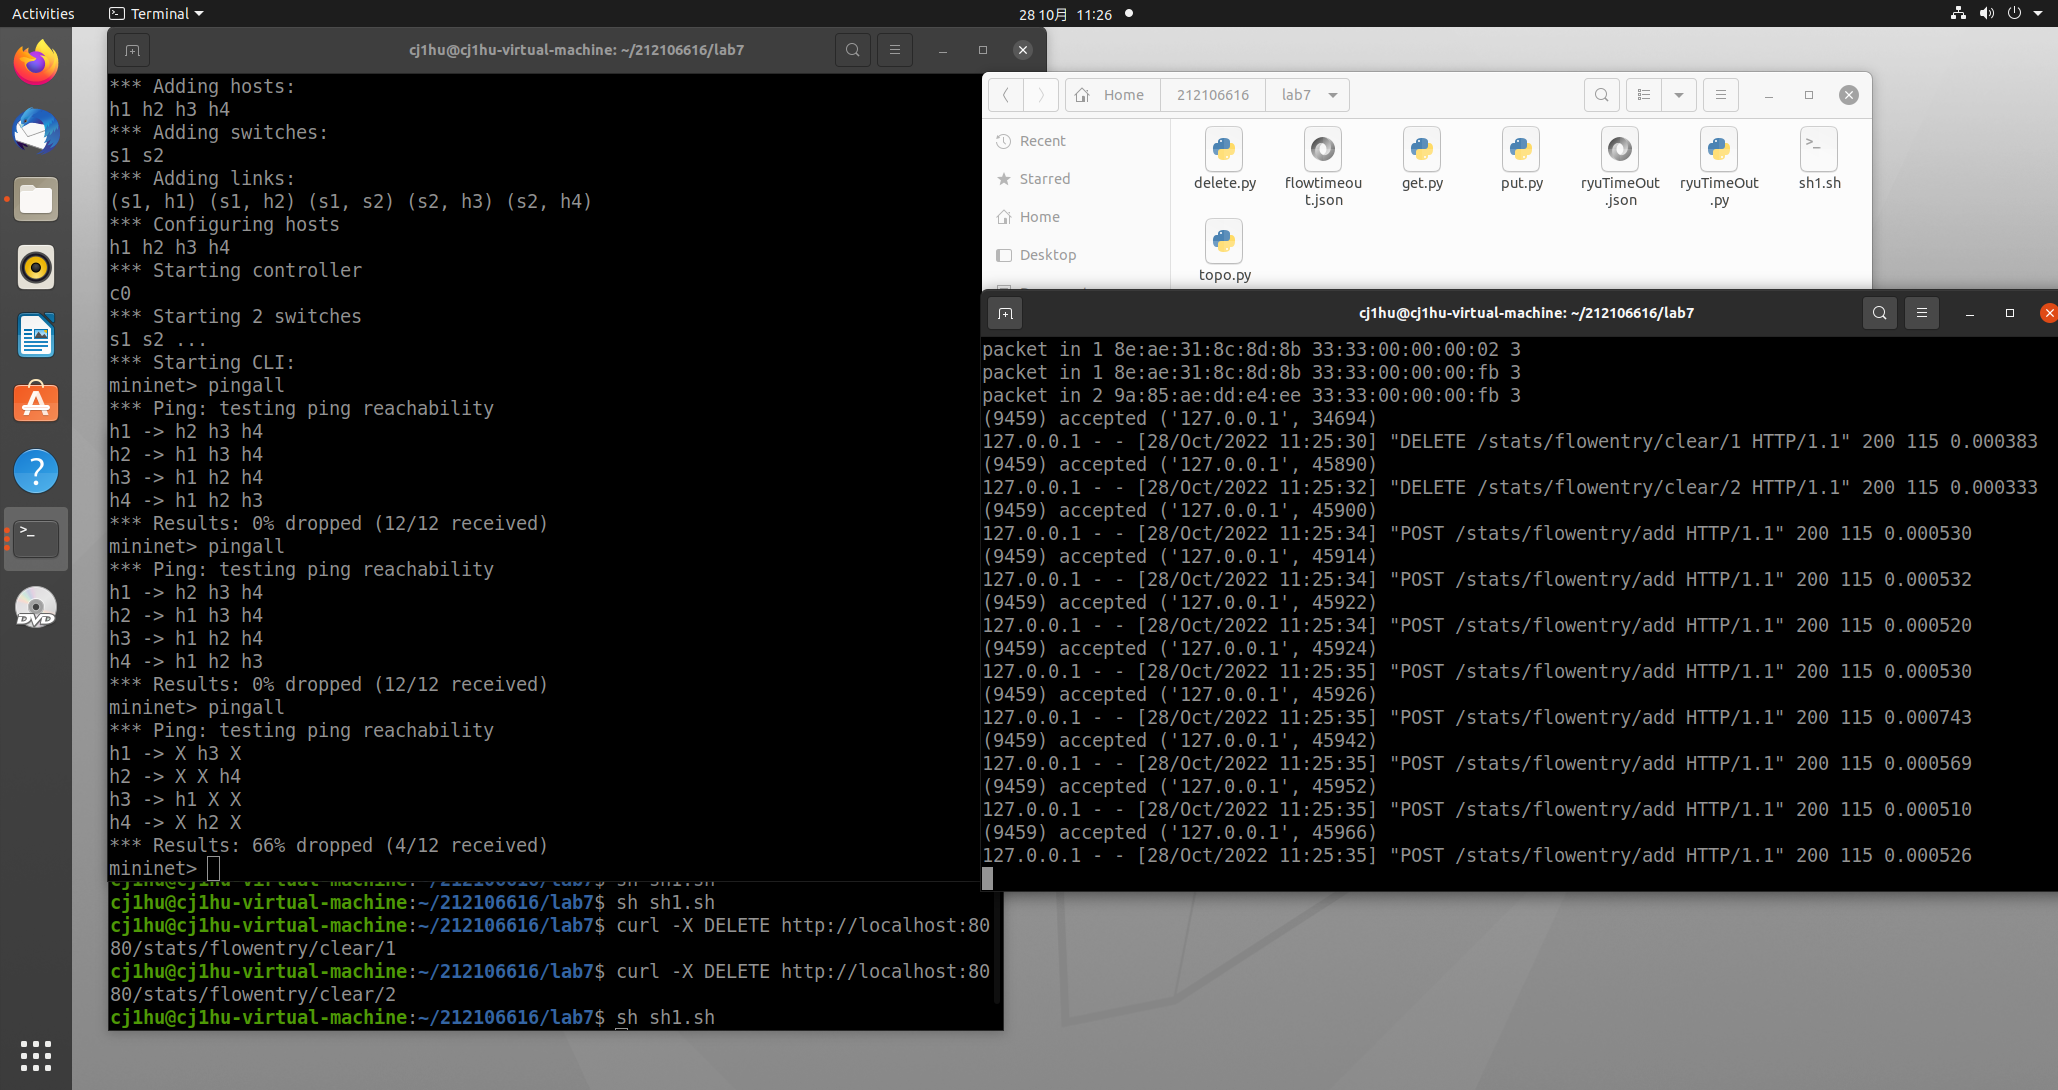Toggle list view in the Files window

click(x=1644, y=95)
